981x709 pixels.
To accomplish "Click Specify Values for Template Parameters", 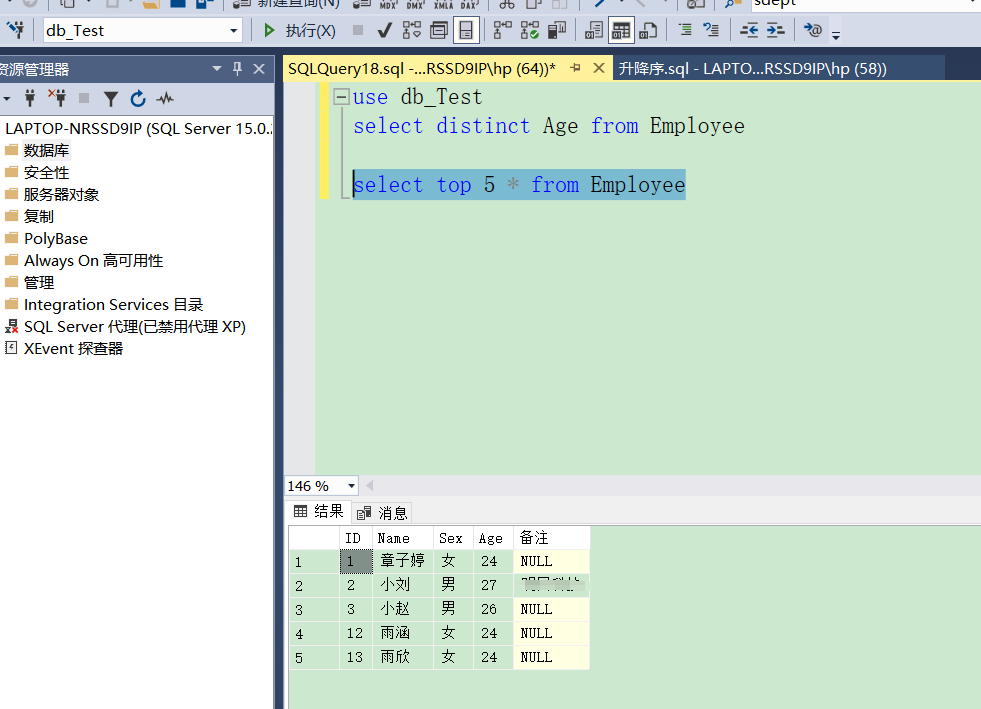I will tap(813, 30).
